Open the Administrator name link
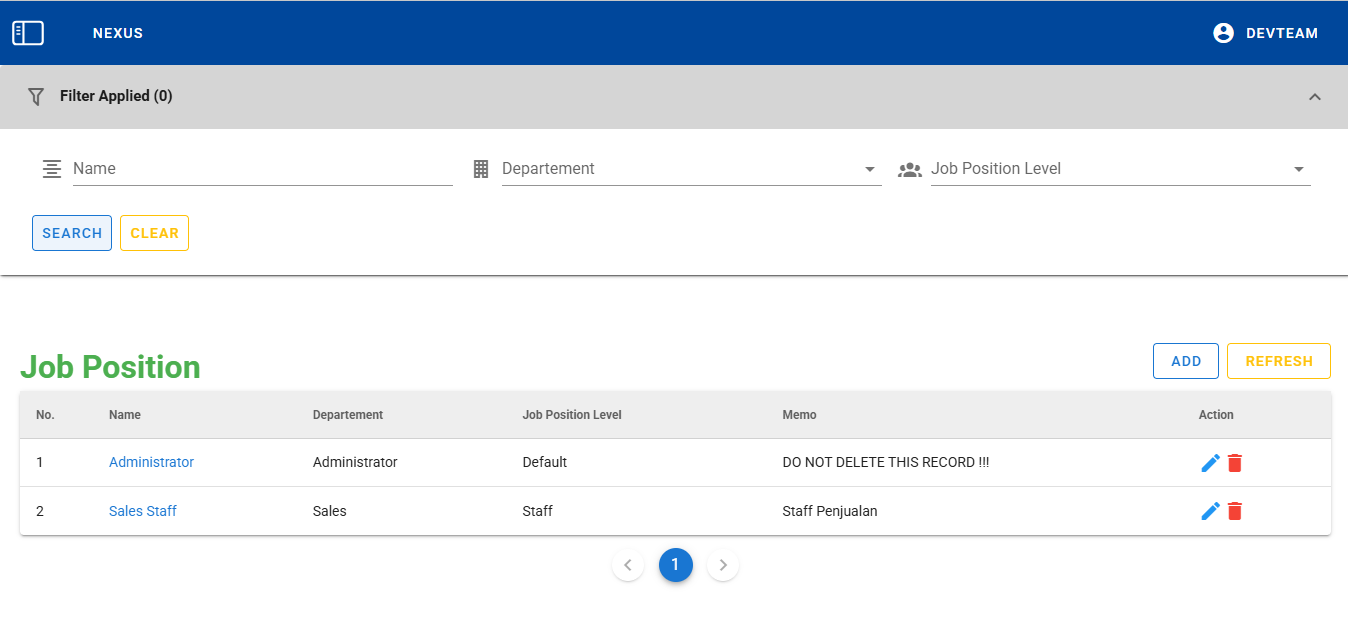1348x640 pixels. [151, 462]
